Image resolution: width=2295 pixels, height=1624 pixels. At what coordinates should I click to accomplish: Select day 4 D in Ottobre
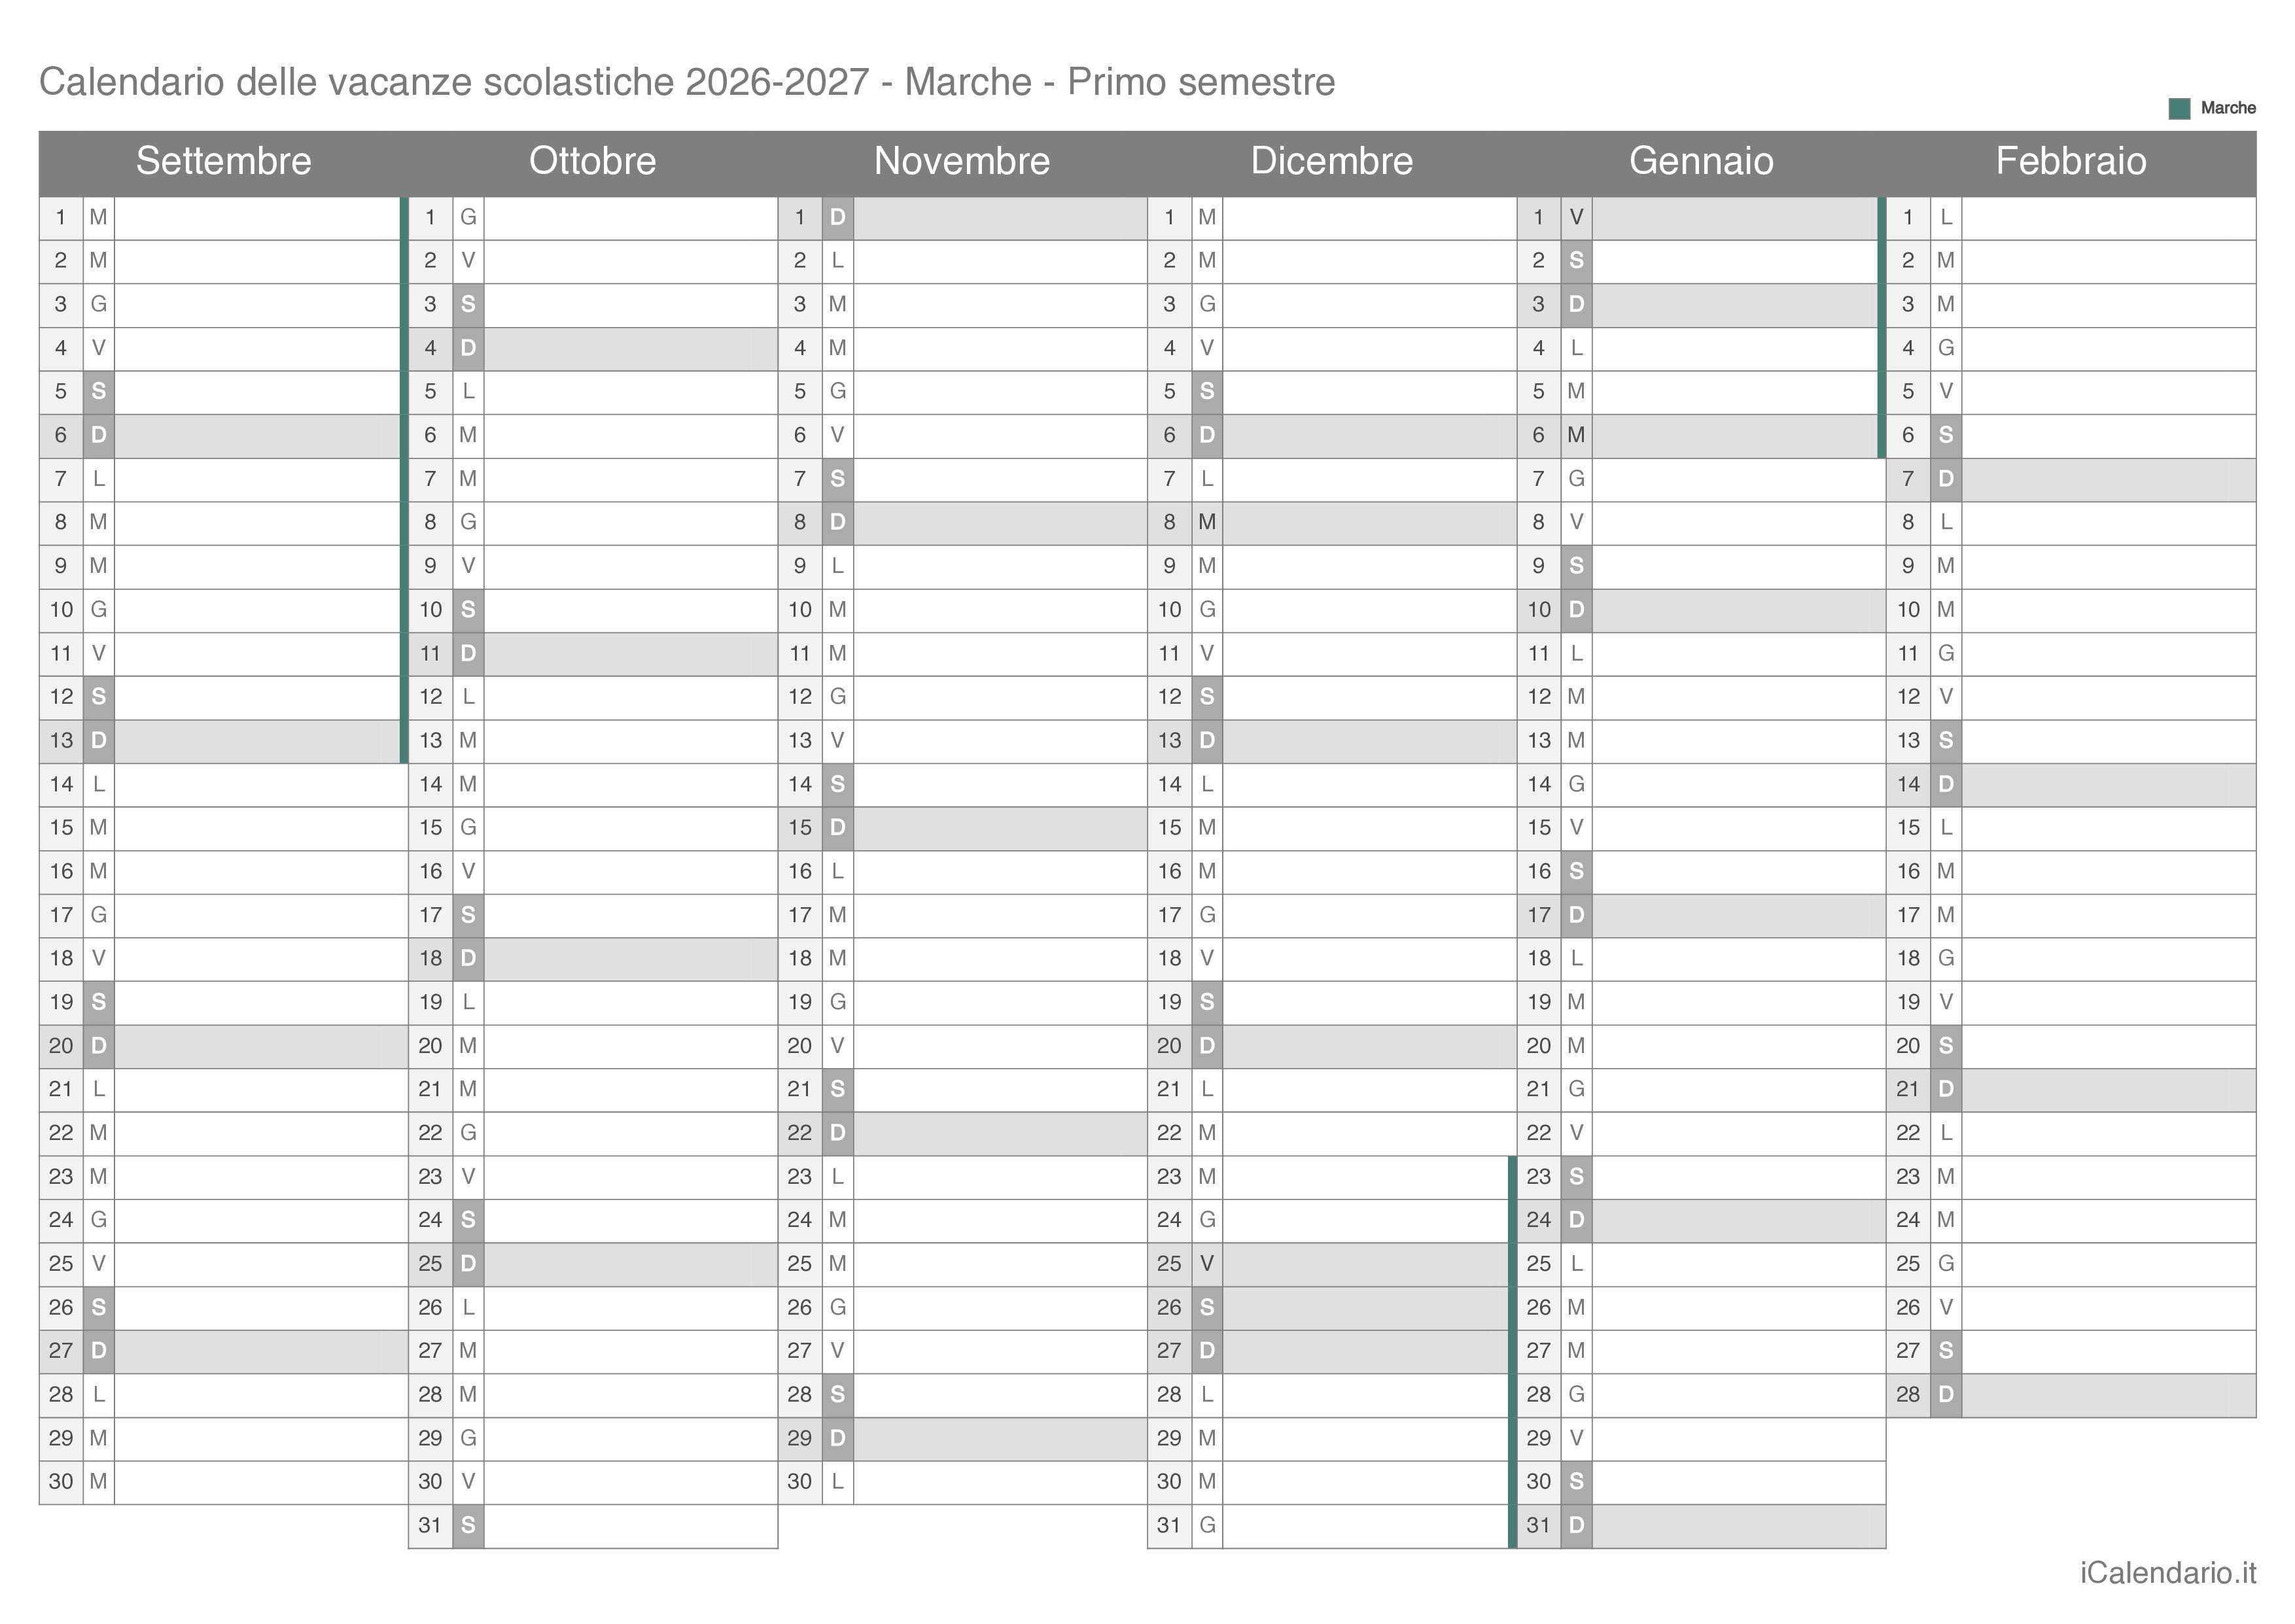(x=593, y=349)
